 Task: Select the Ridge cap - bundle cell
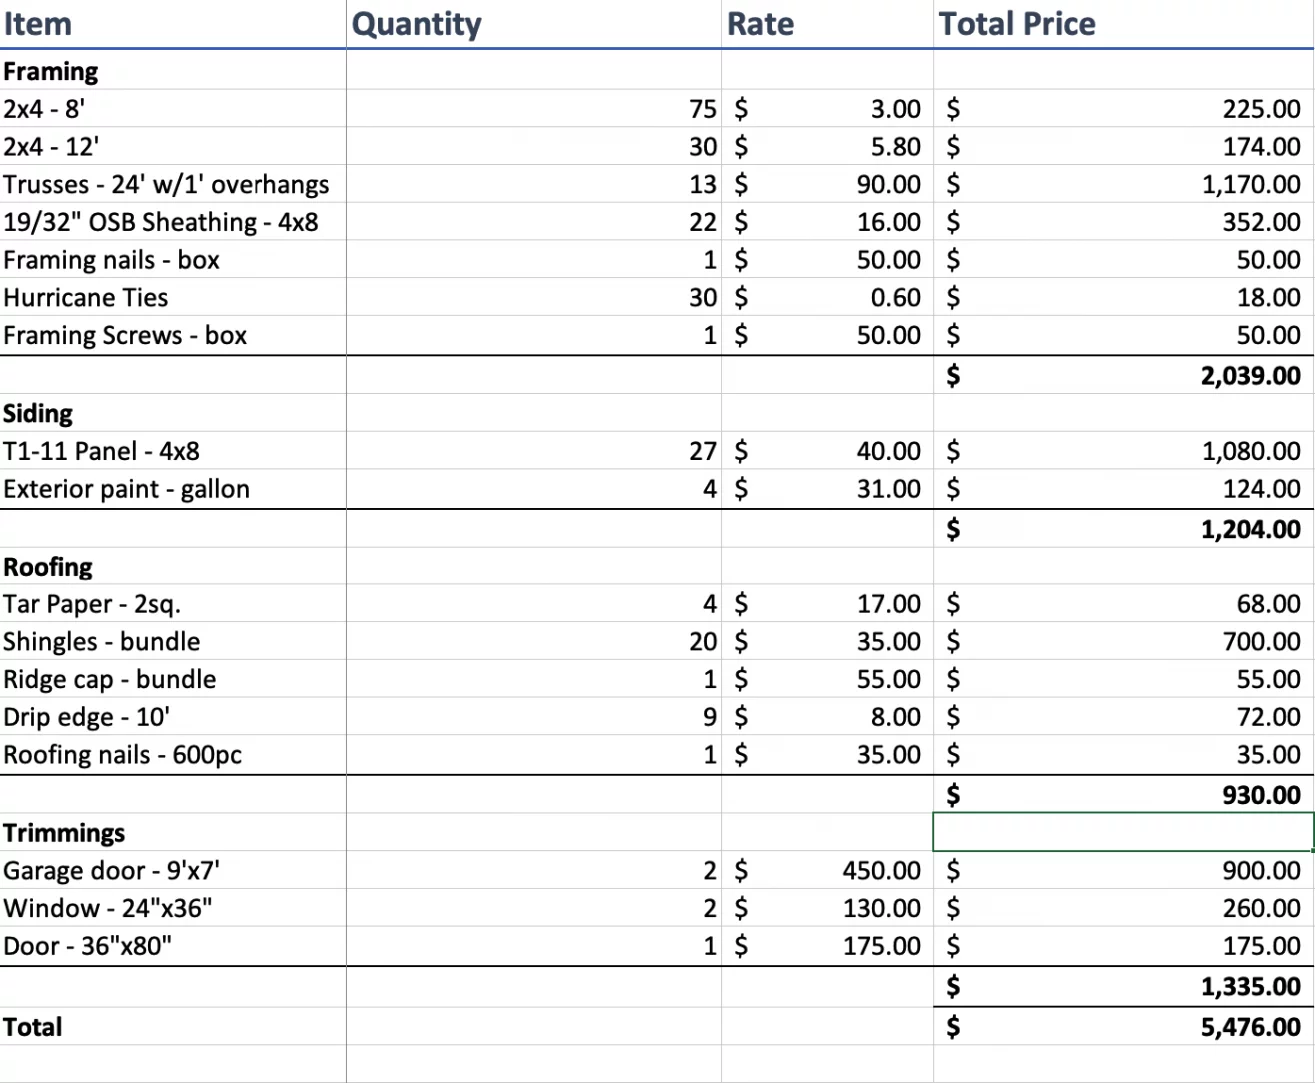pyautogui.click(x=173, y=679)
